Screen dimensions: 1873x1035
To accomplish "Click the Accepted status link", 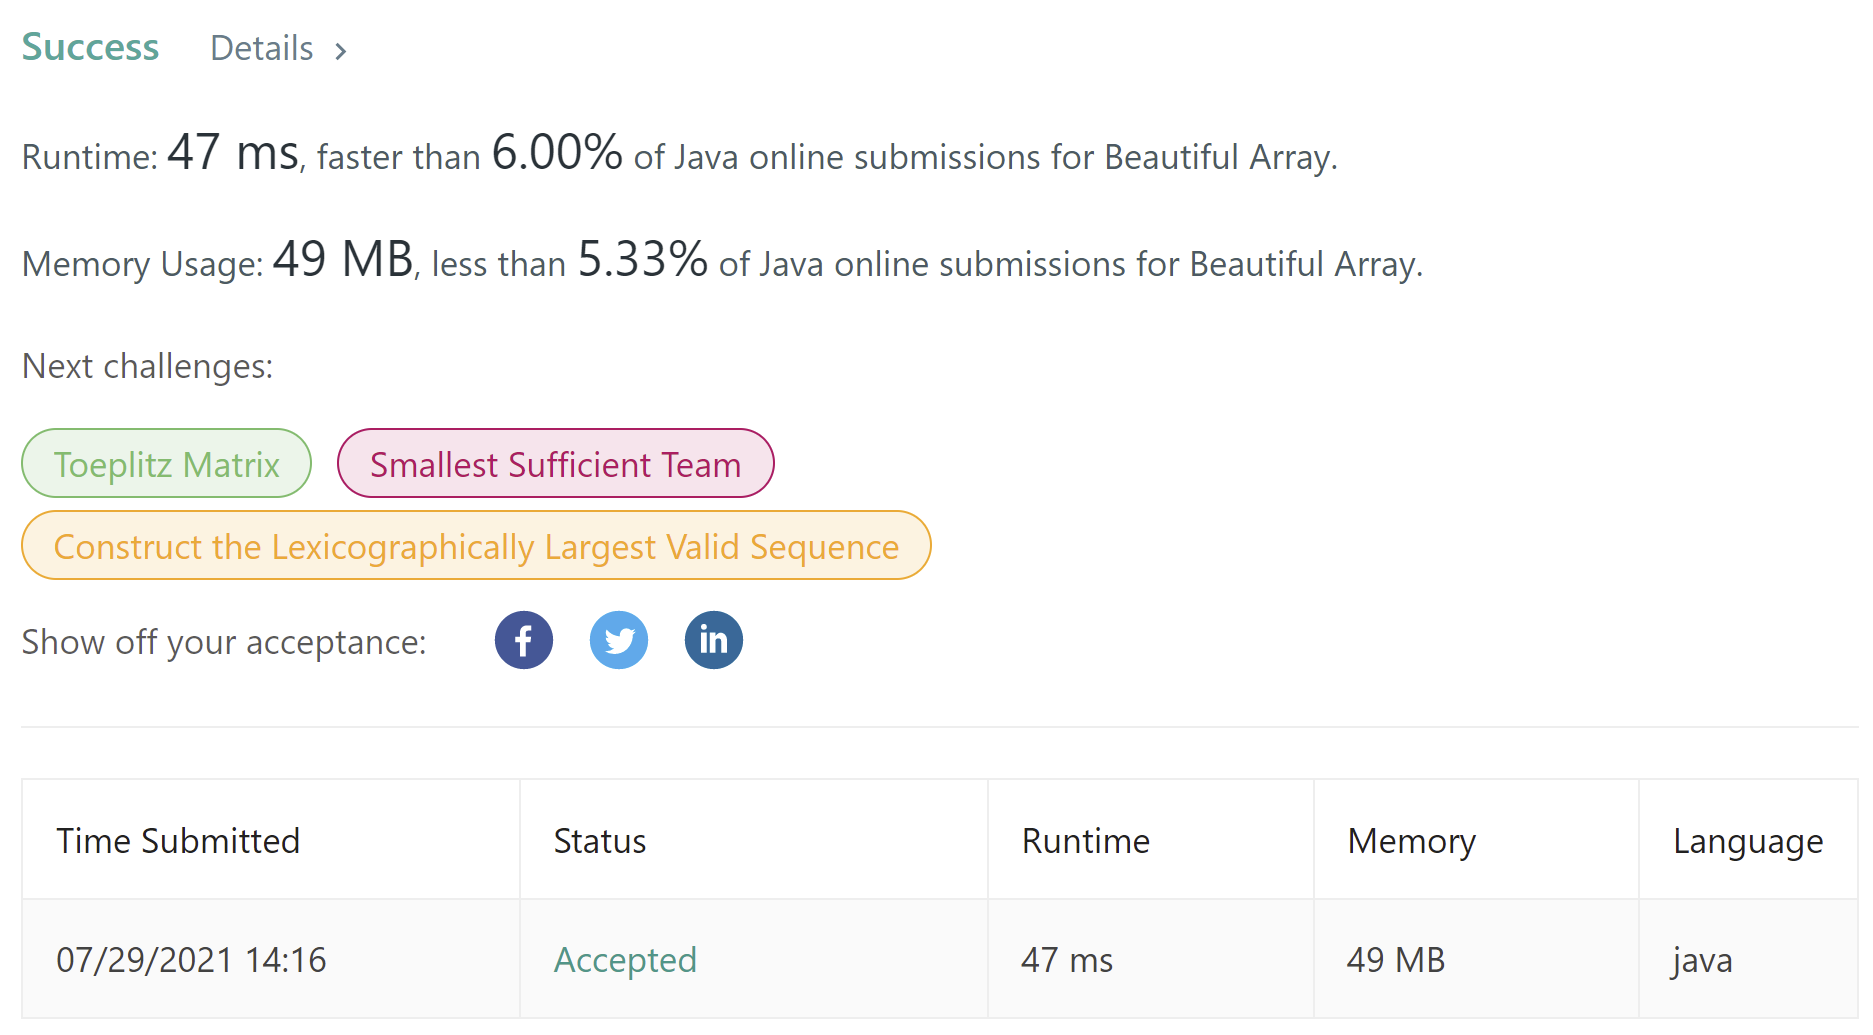I will (625, 960).
